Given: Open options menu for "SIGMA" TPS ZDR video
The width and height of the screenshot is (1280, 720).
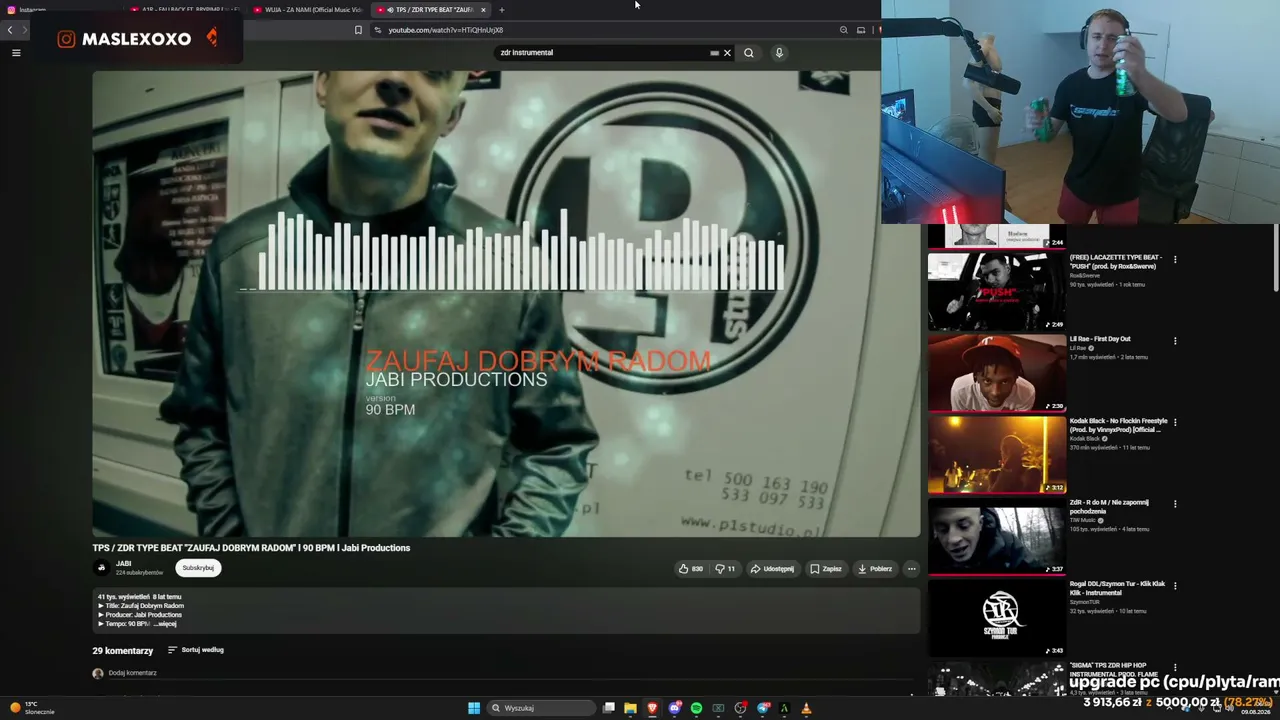Looking at the screenshot, I should point(1175,667).
